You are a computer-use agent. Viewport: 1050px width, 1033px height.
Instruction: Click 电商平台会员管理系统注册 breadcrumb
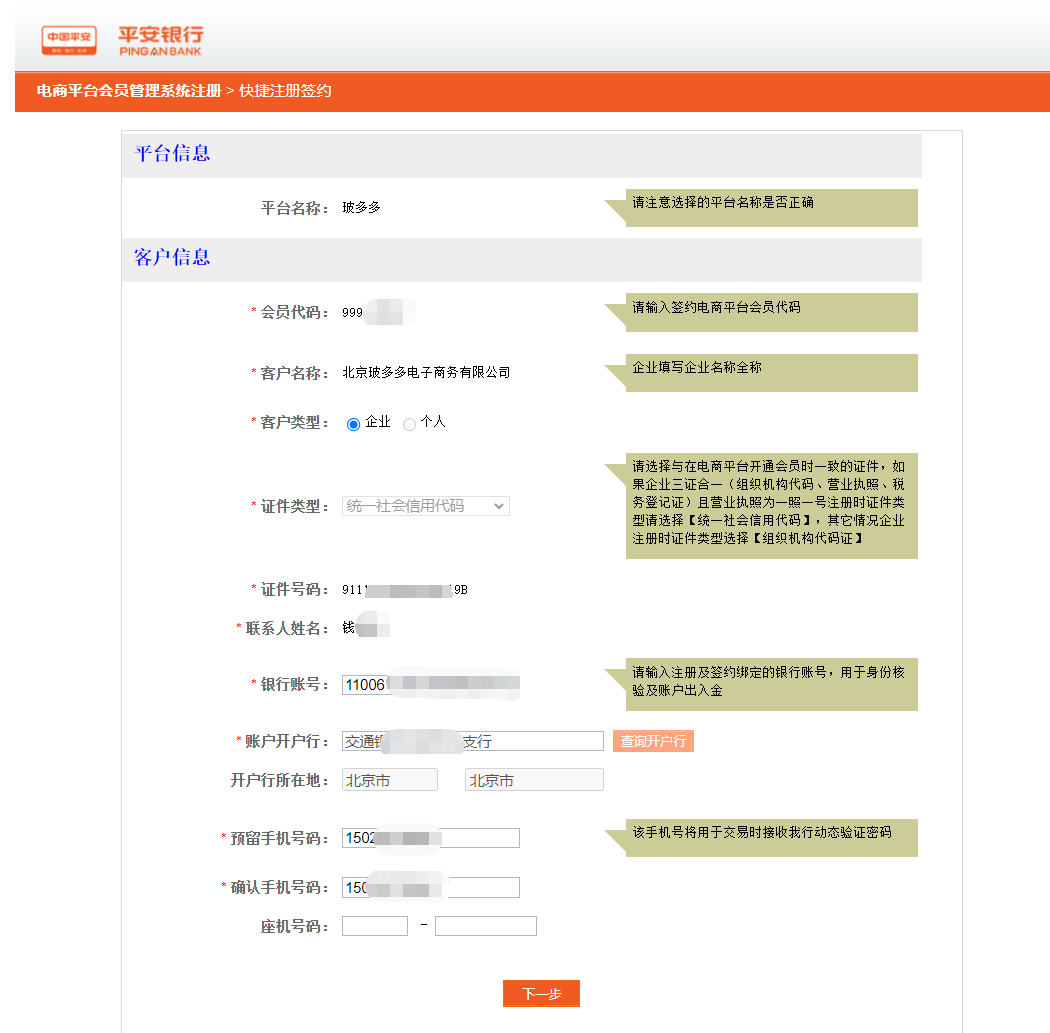click(x=129, y=91)
